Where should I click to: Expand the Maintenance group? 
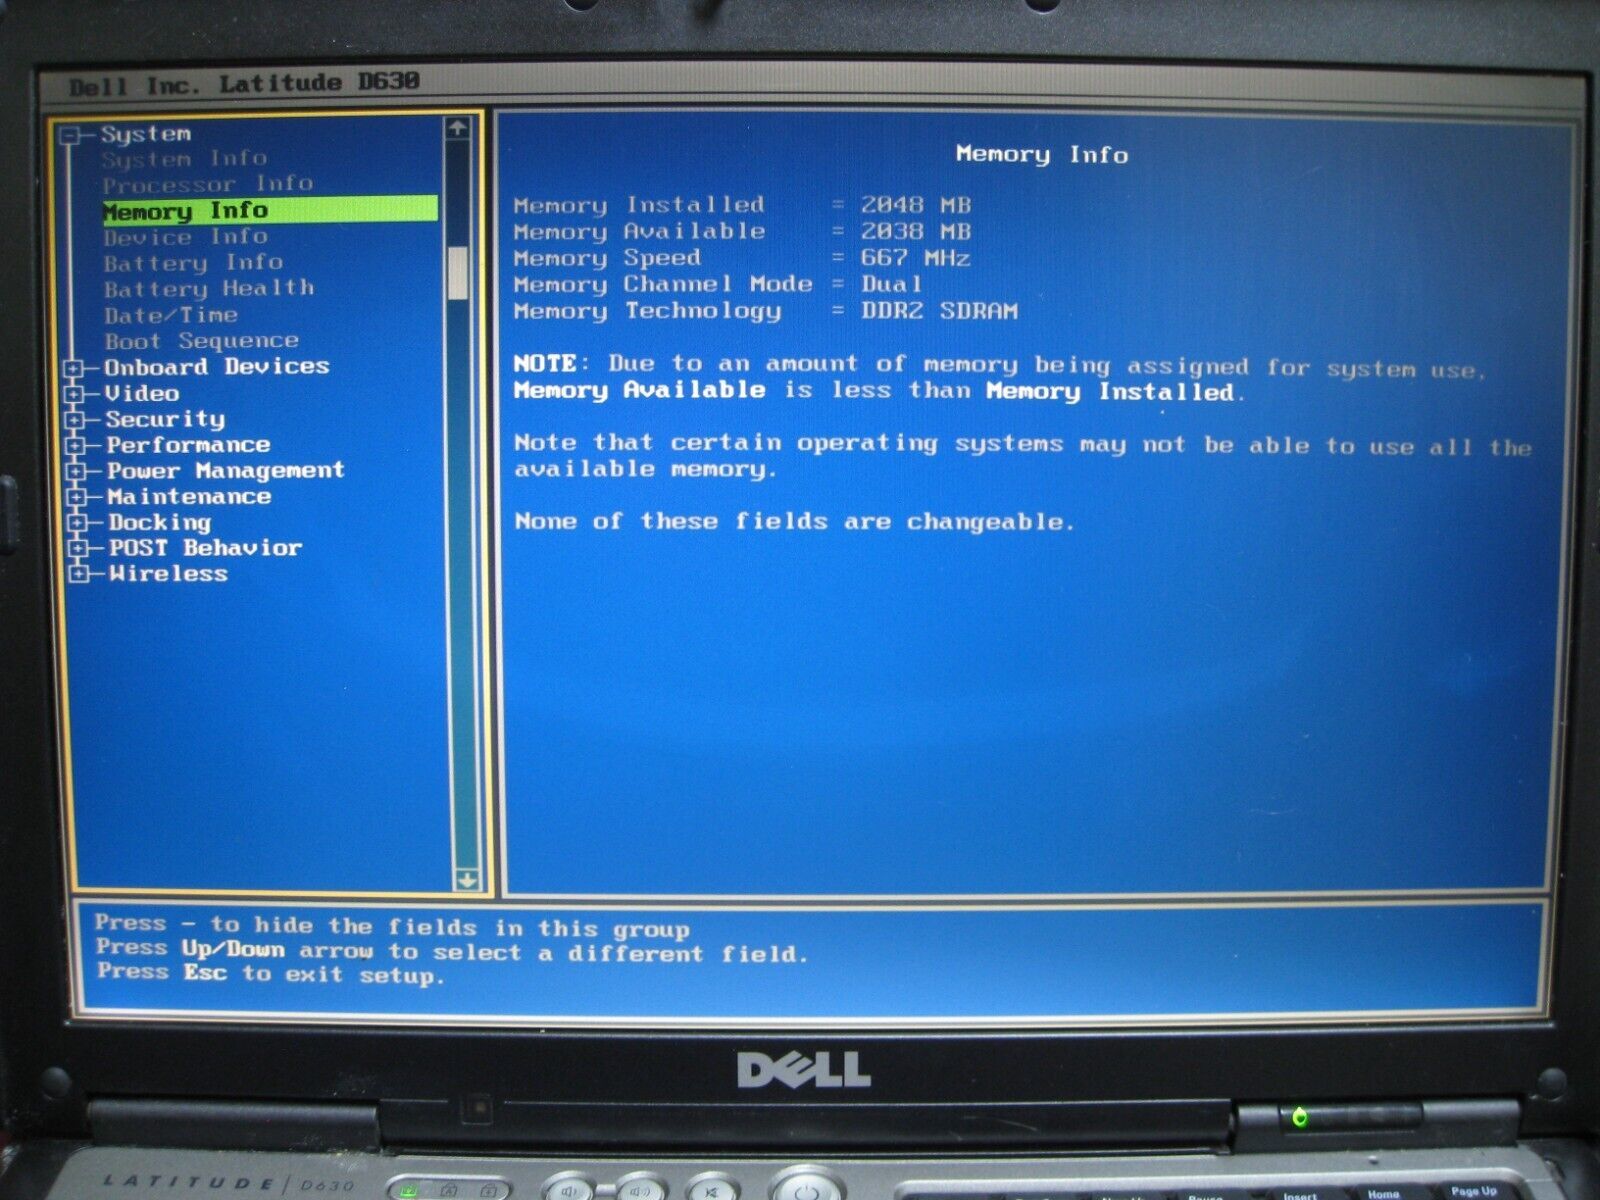point(76,497)
